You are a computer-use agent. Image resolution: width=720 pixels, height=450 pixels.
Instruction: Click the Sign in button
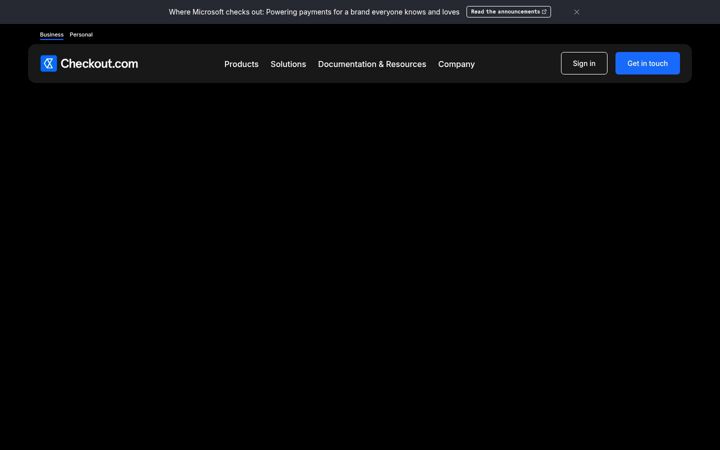584,63
